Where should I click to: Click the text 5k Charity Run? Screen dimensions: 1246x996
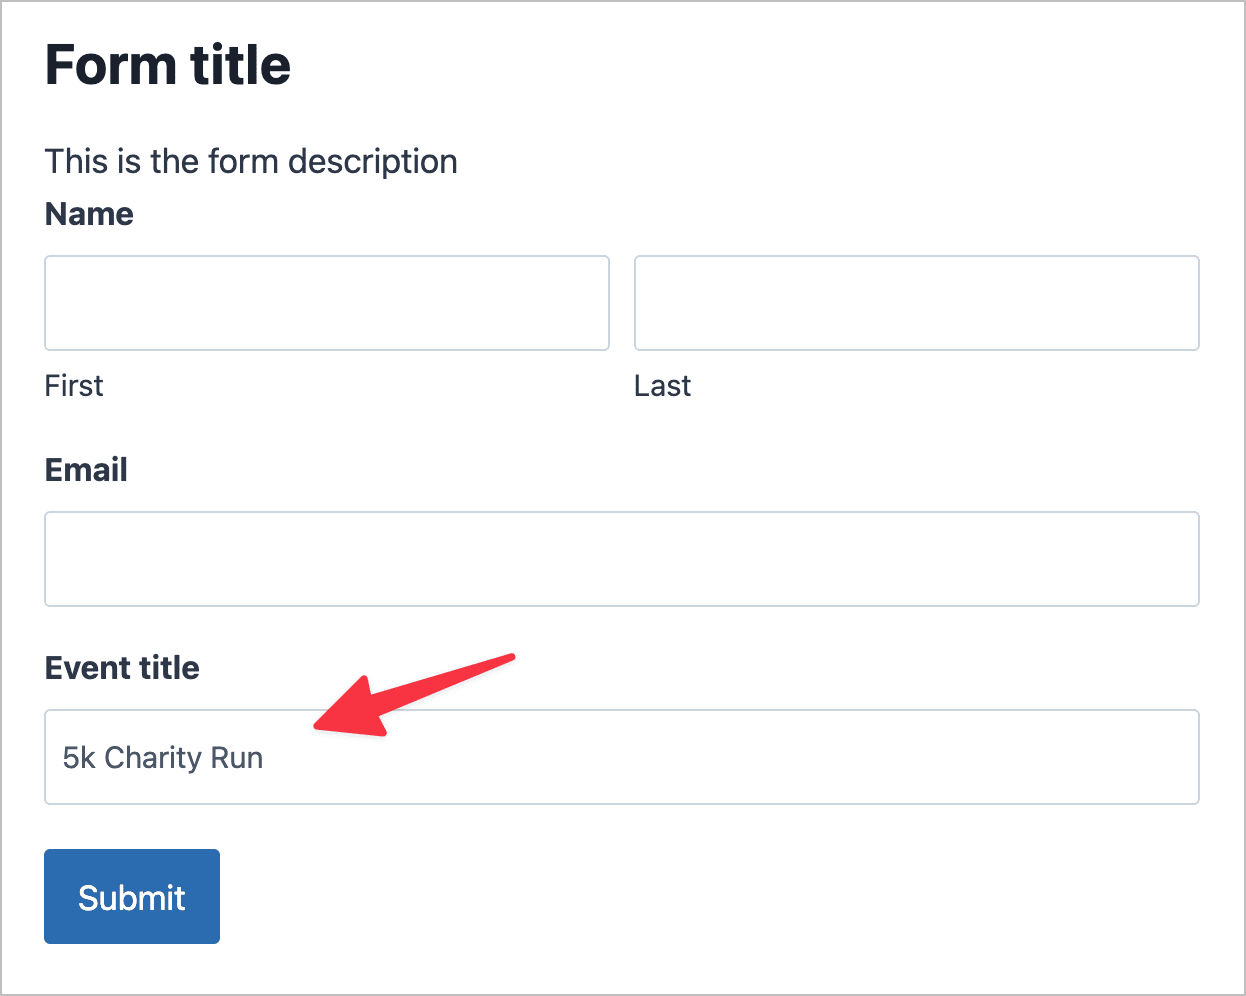162,757
